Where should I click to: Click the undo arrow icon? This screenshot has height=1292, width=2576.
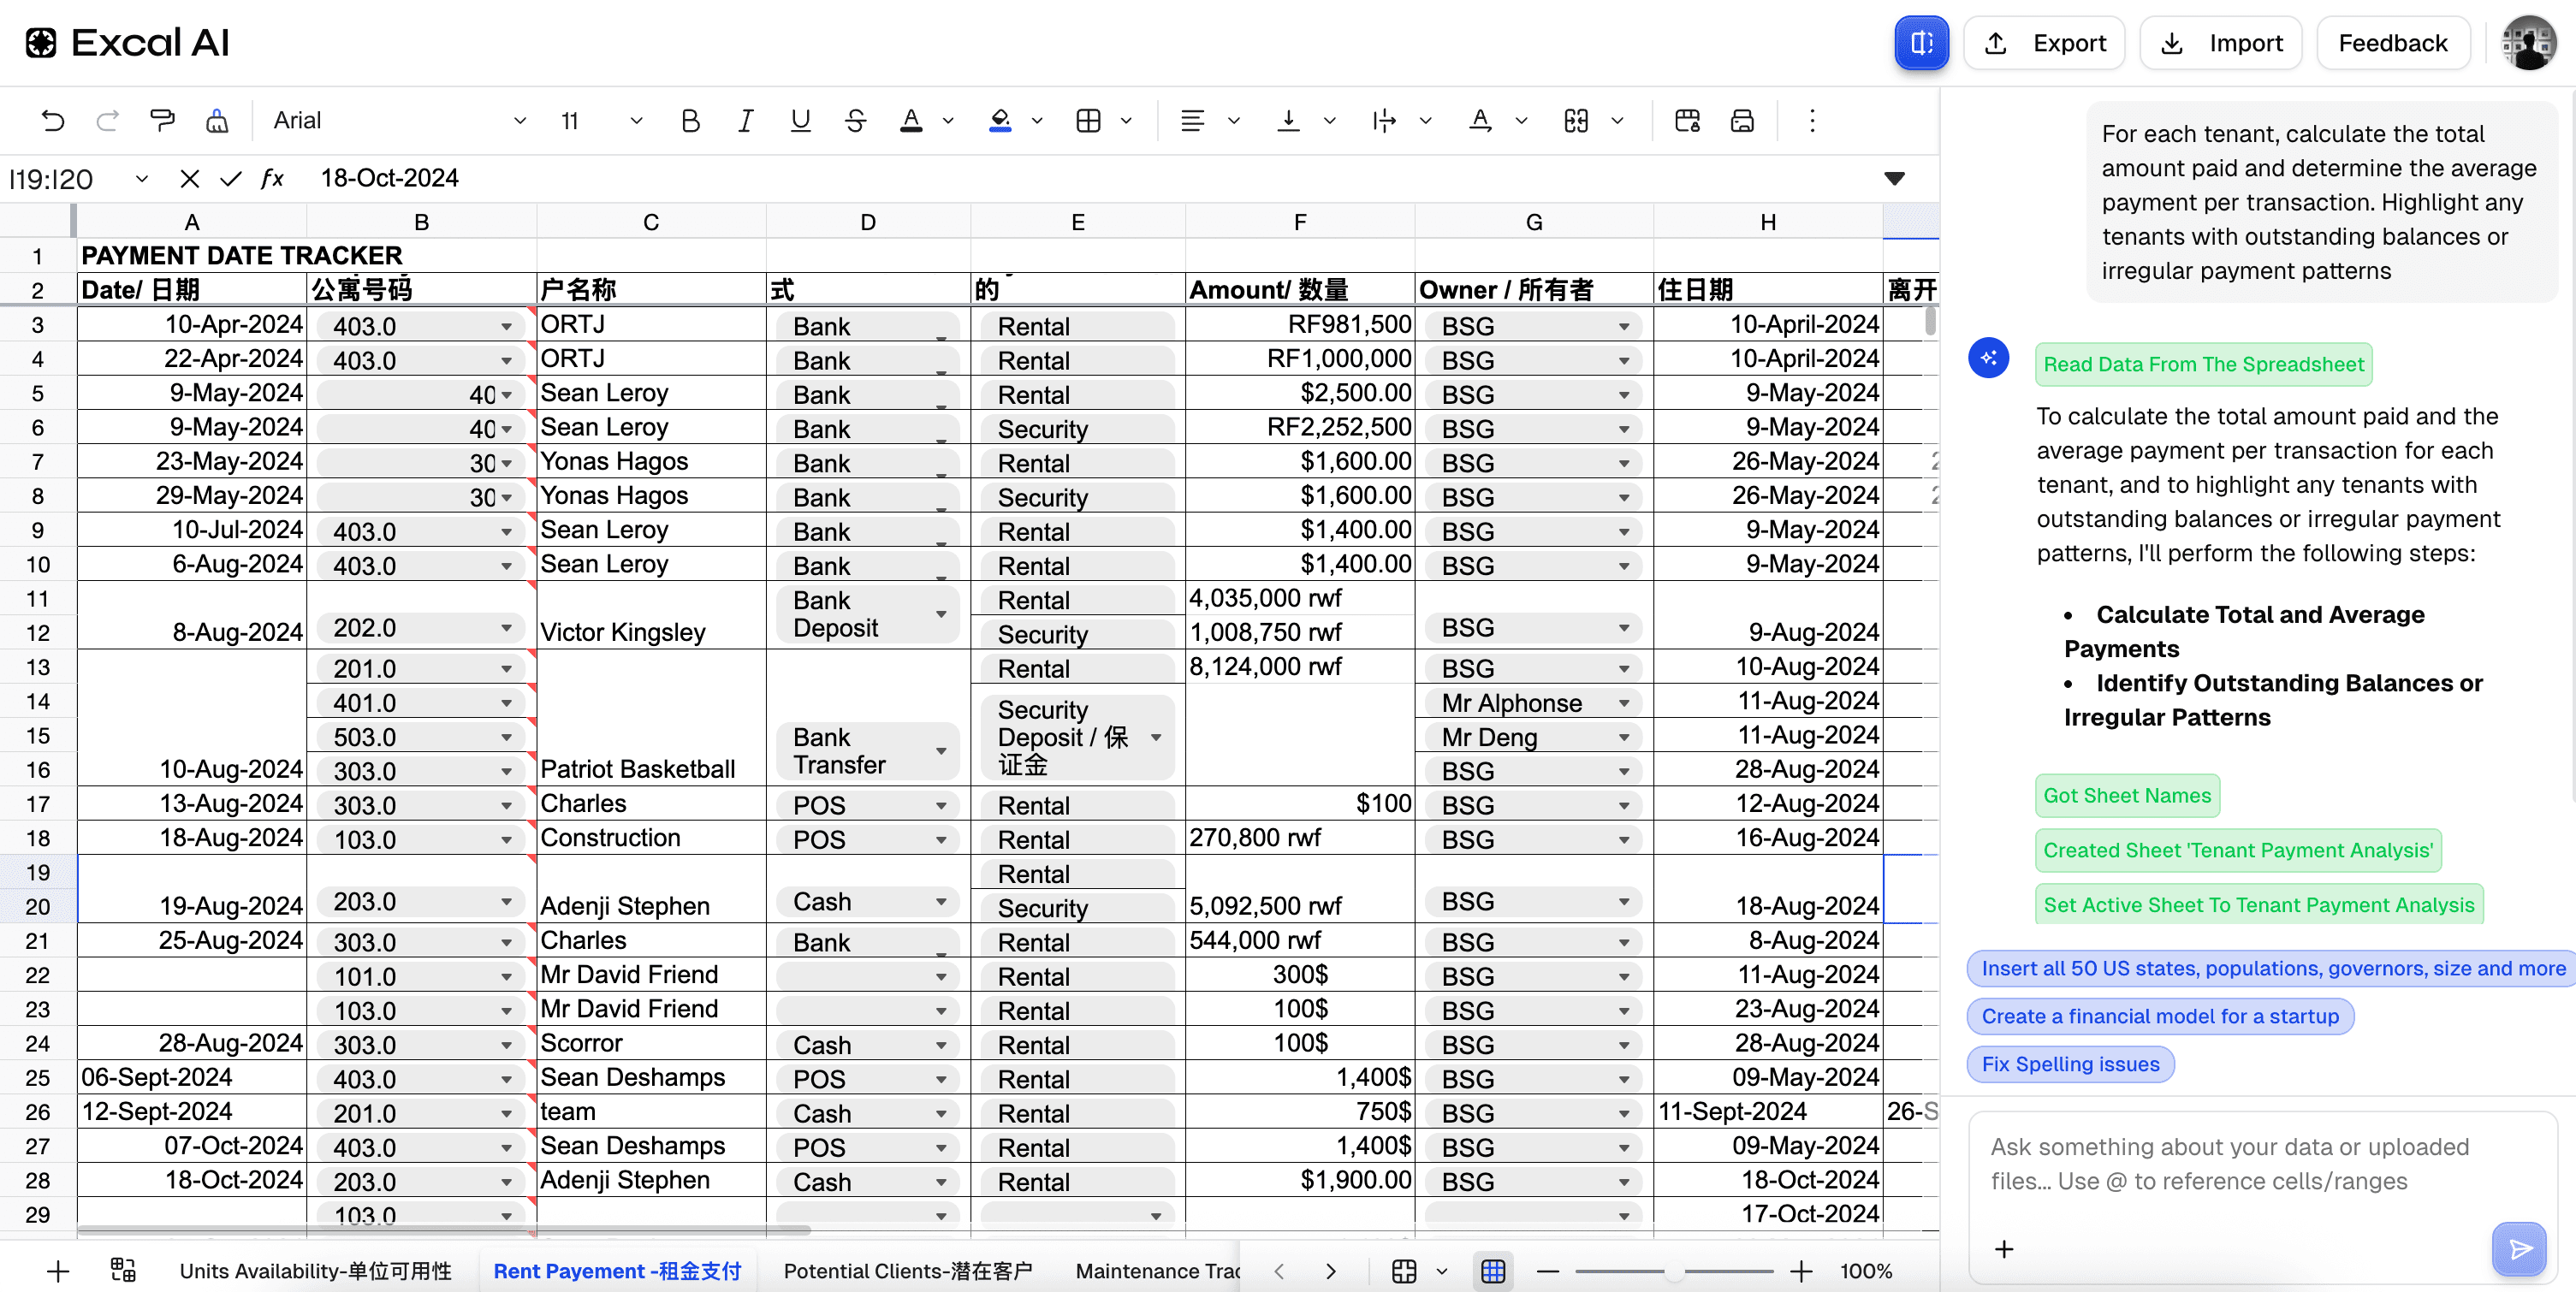click(53, 121)
